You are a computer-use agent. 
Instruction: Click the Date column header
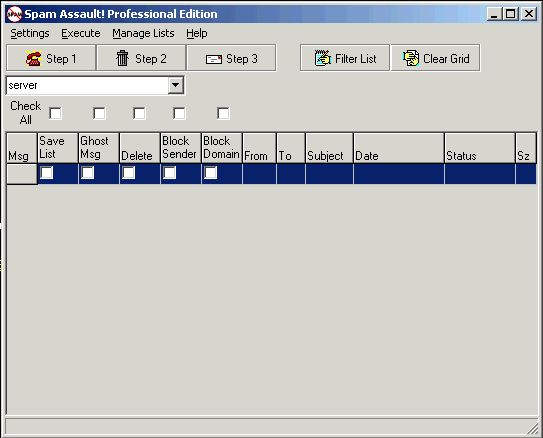(399, 148)
